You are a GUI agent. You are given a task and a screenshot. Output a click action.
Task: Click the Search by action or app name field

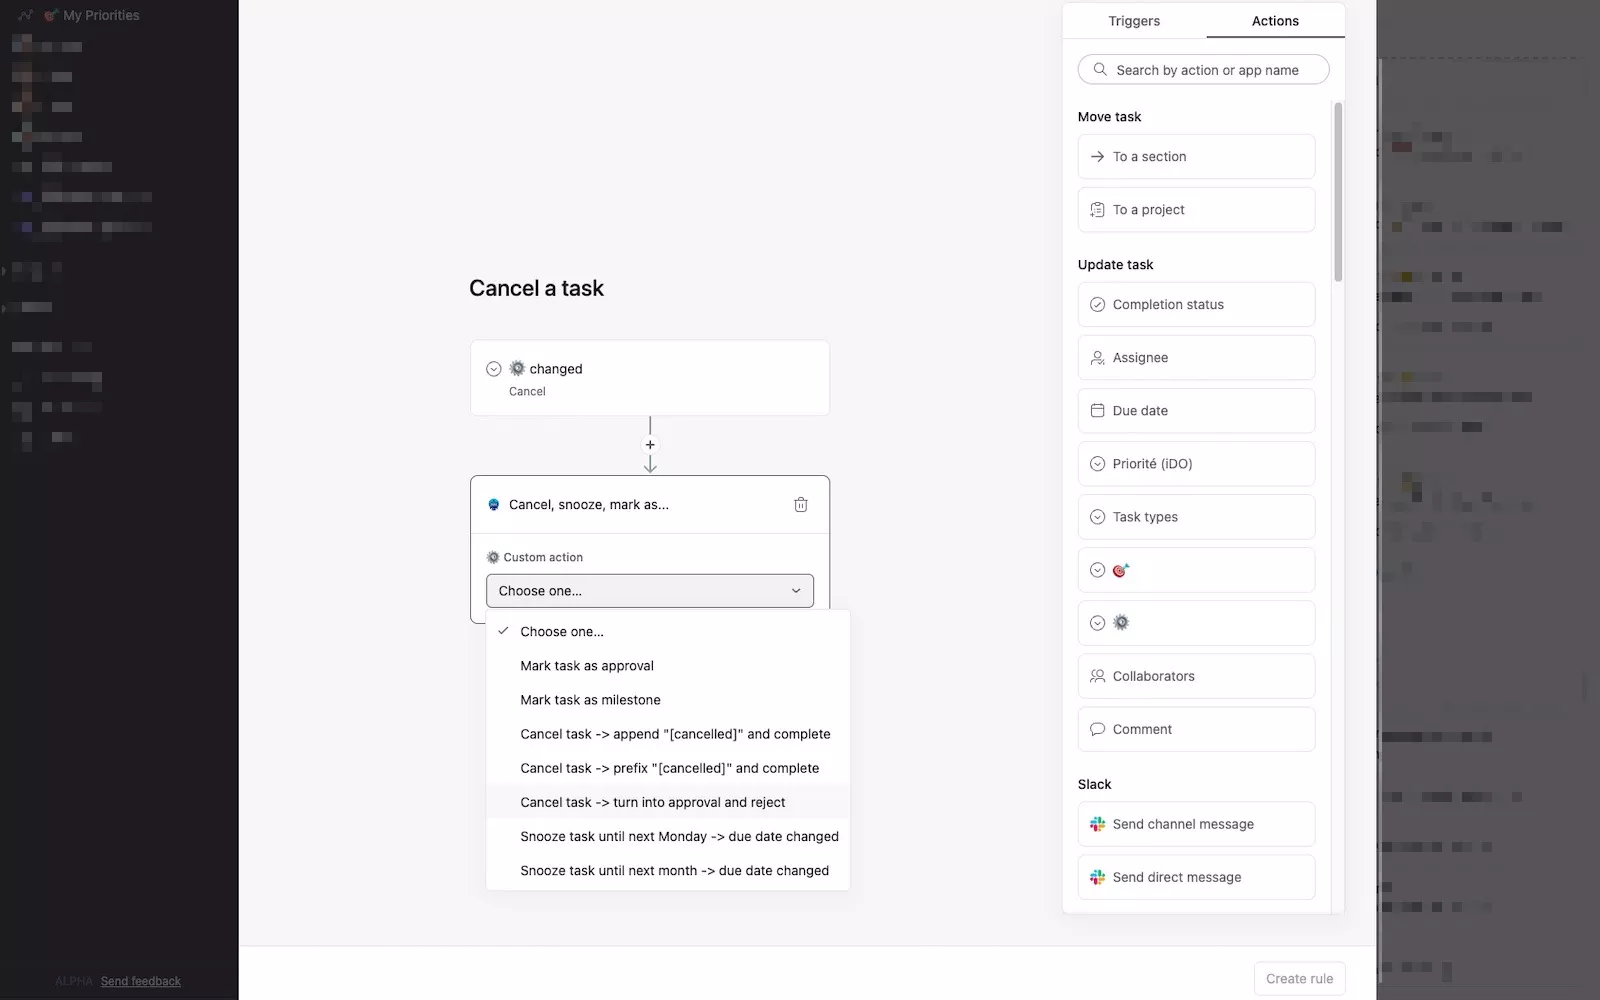[1203, 70]
